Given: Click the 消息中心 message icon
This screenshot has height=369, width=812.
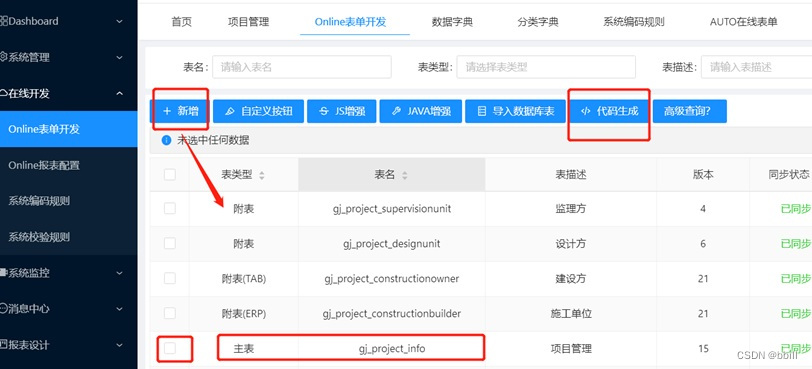Looking at the screenshot, I should [x=4, y=309].
